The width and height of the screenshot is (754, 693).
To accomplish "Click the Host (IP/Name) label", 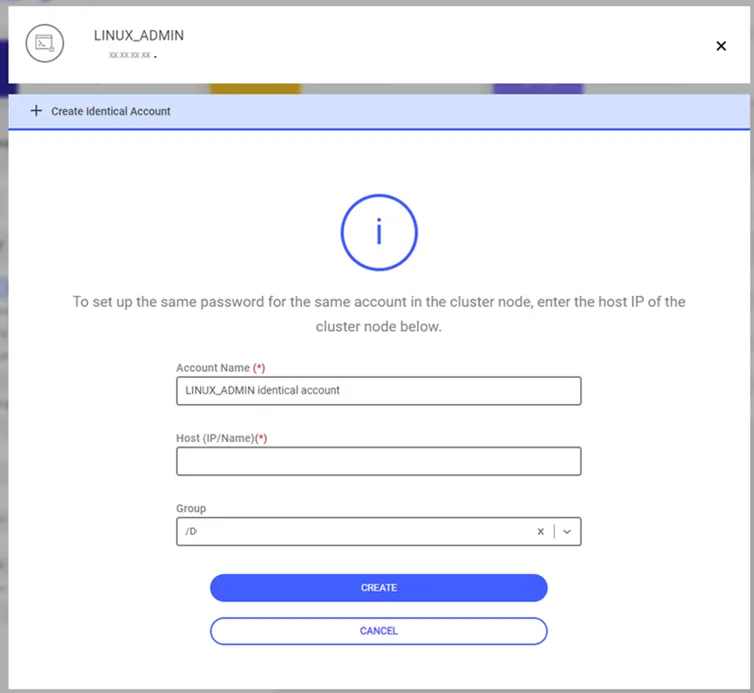I will click(221, 438).
